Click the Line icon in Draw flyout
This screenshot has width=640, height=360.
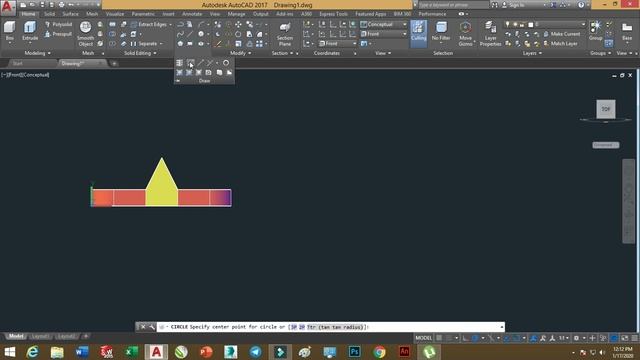[200, 63]
